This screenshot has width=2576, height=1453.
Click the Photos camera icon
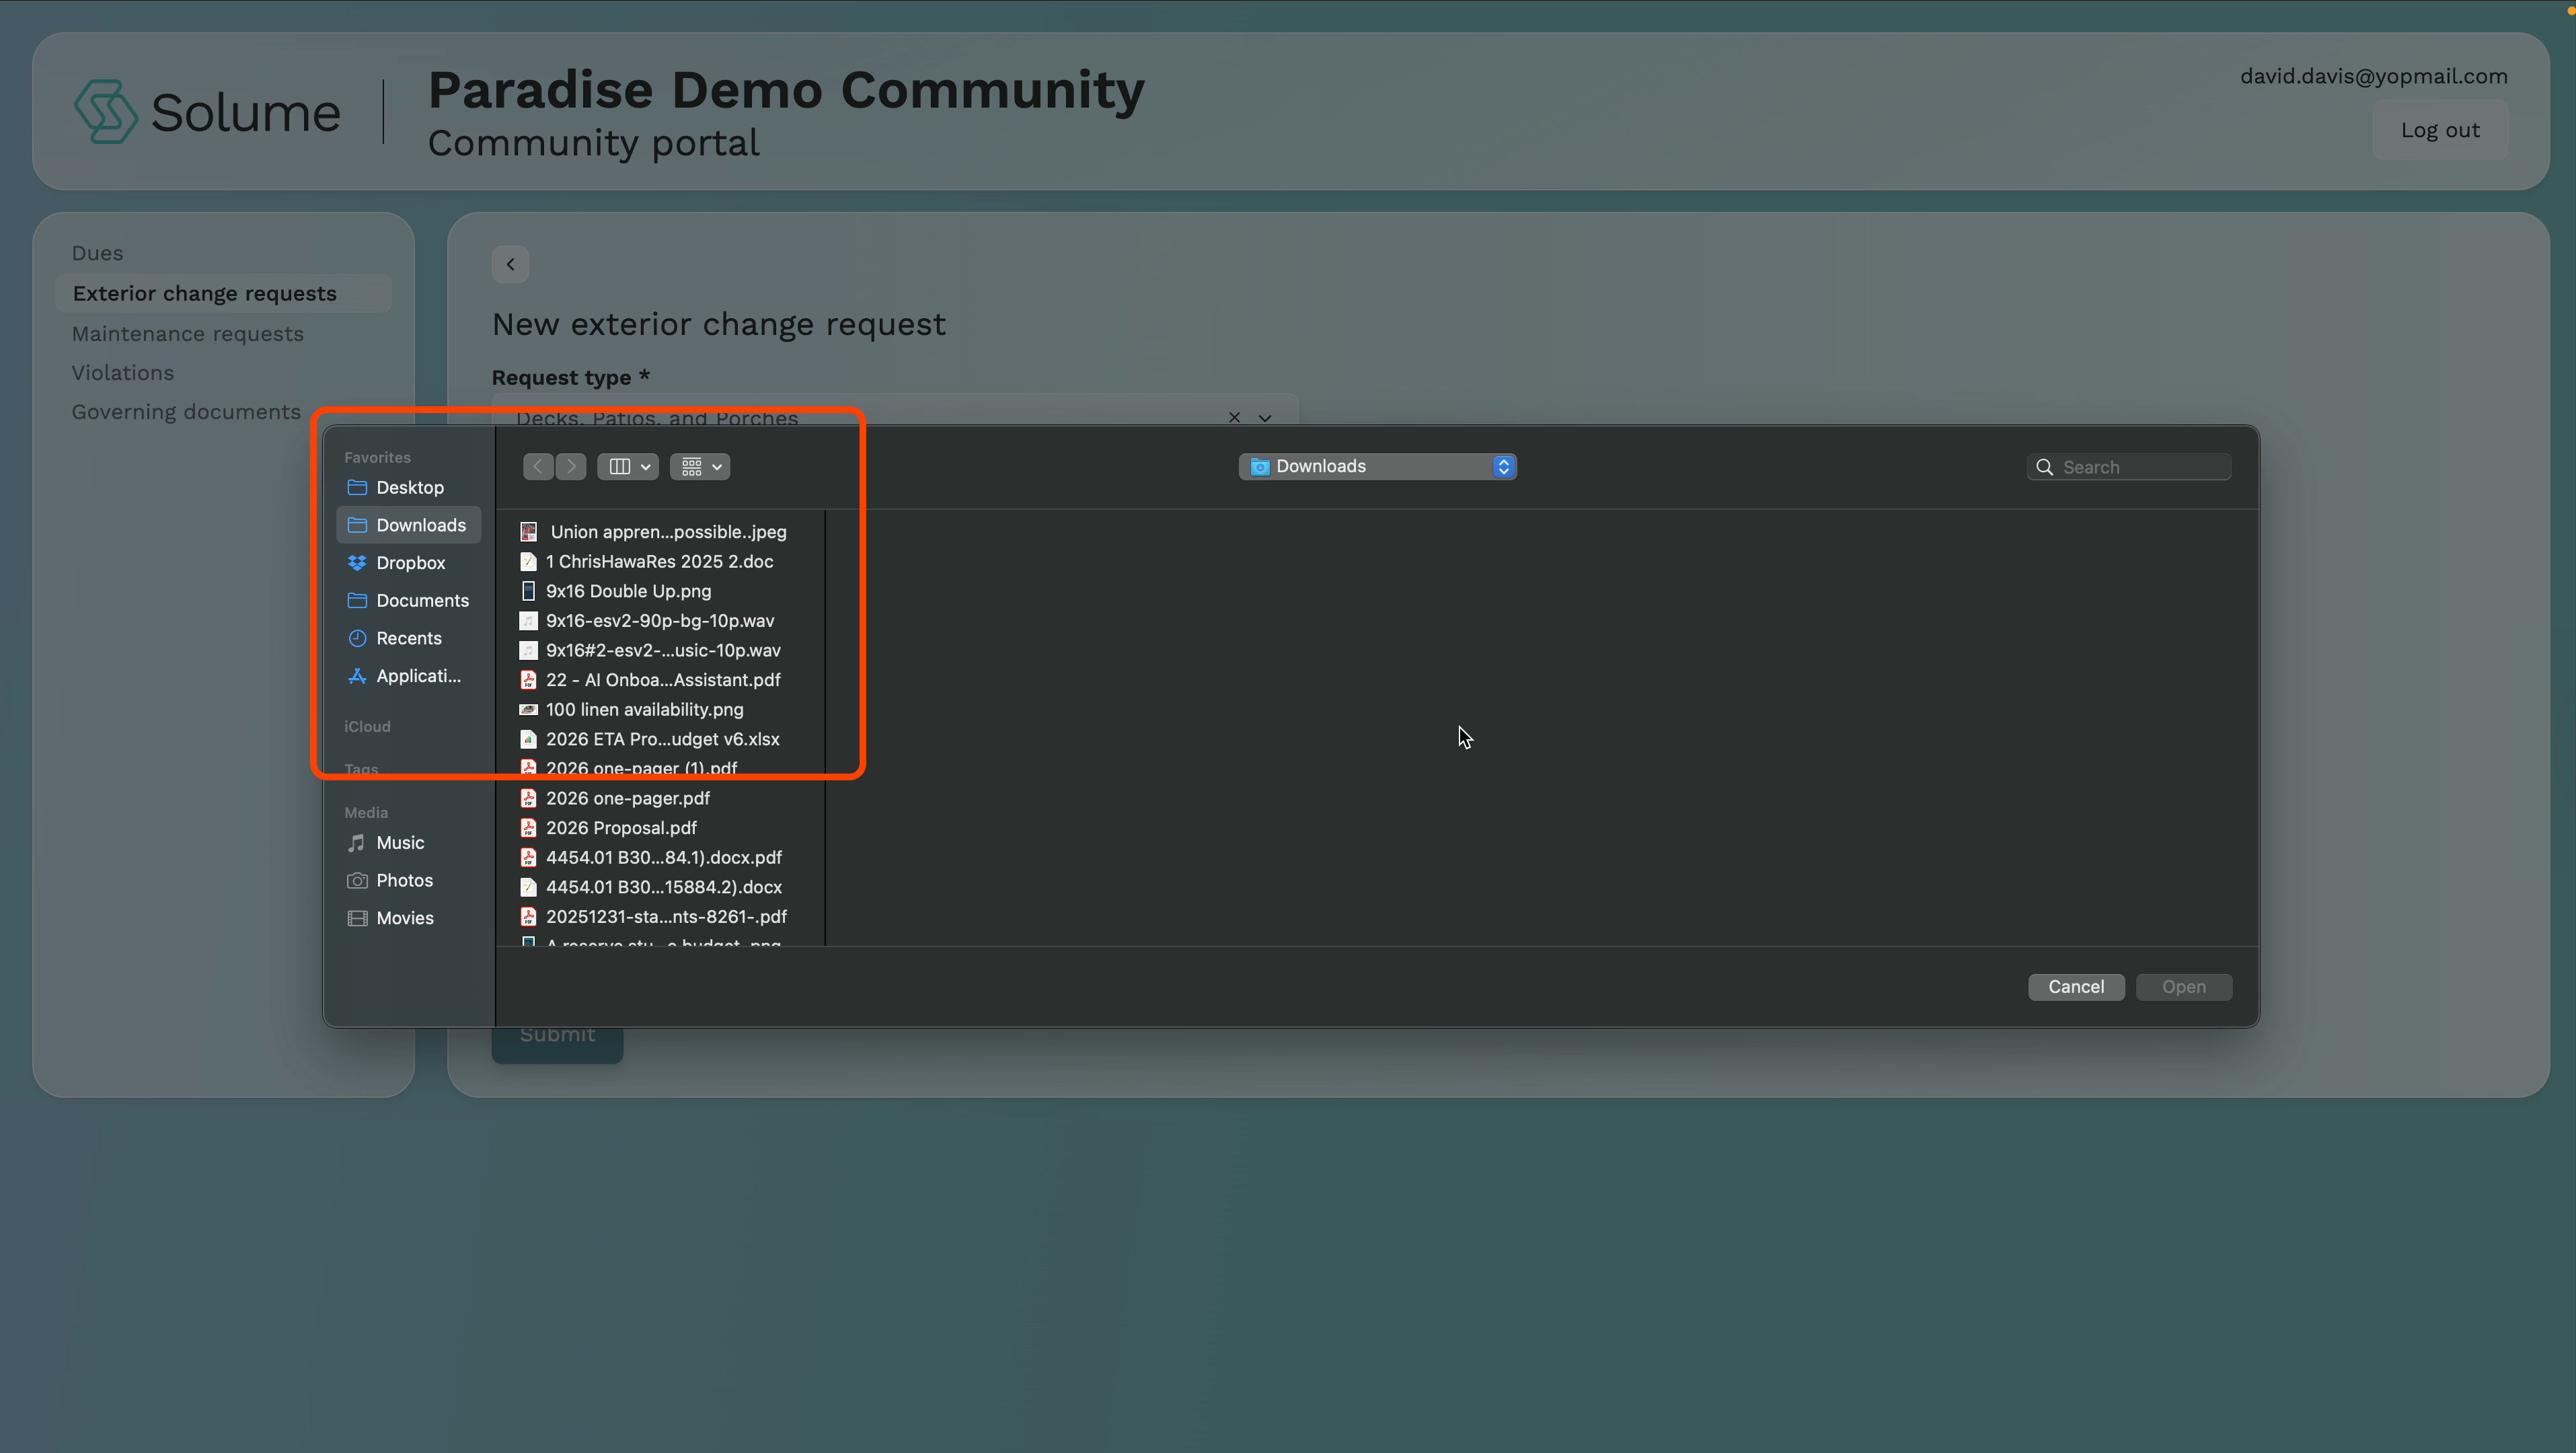(357, 880)
